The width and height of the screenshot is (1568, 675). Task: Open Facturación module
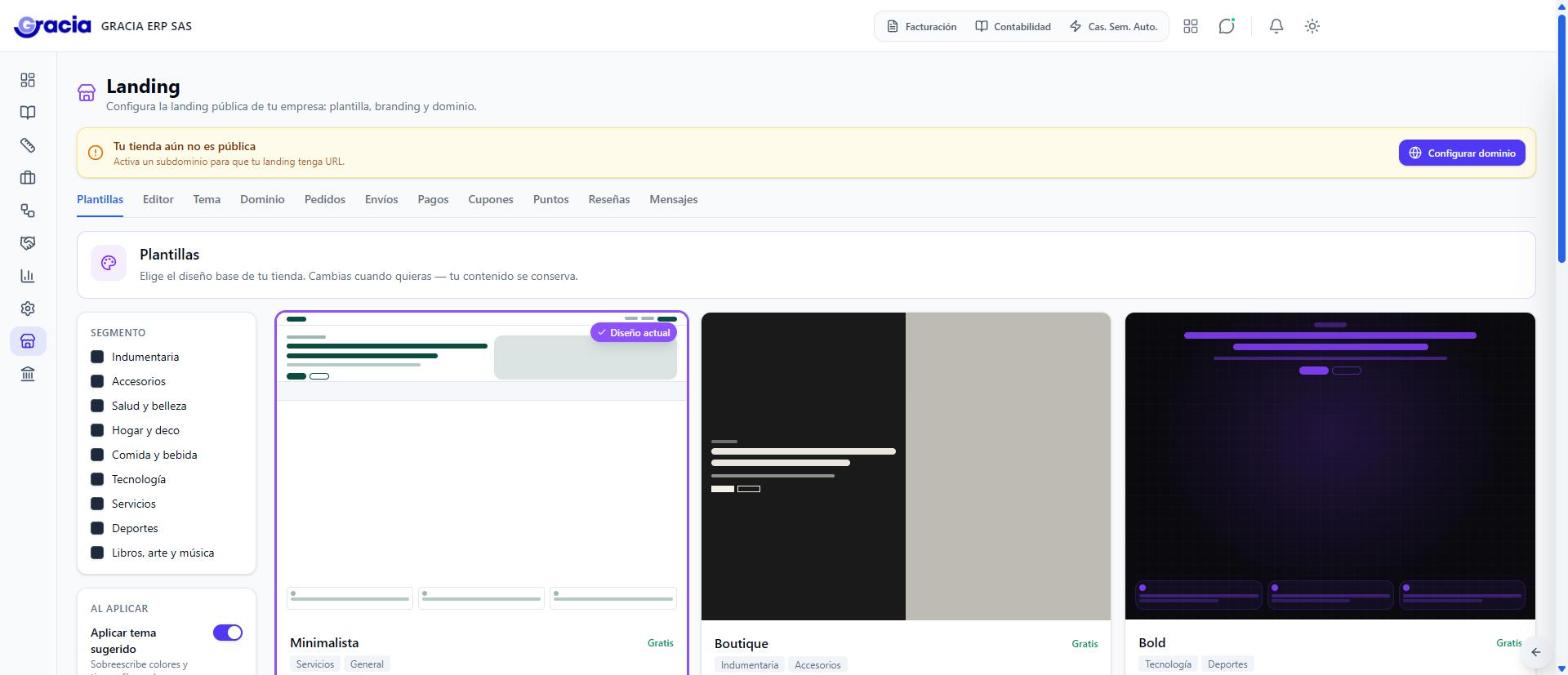pyautogui.click(x=922, y=27)
